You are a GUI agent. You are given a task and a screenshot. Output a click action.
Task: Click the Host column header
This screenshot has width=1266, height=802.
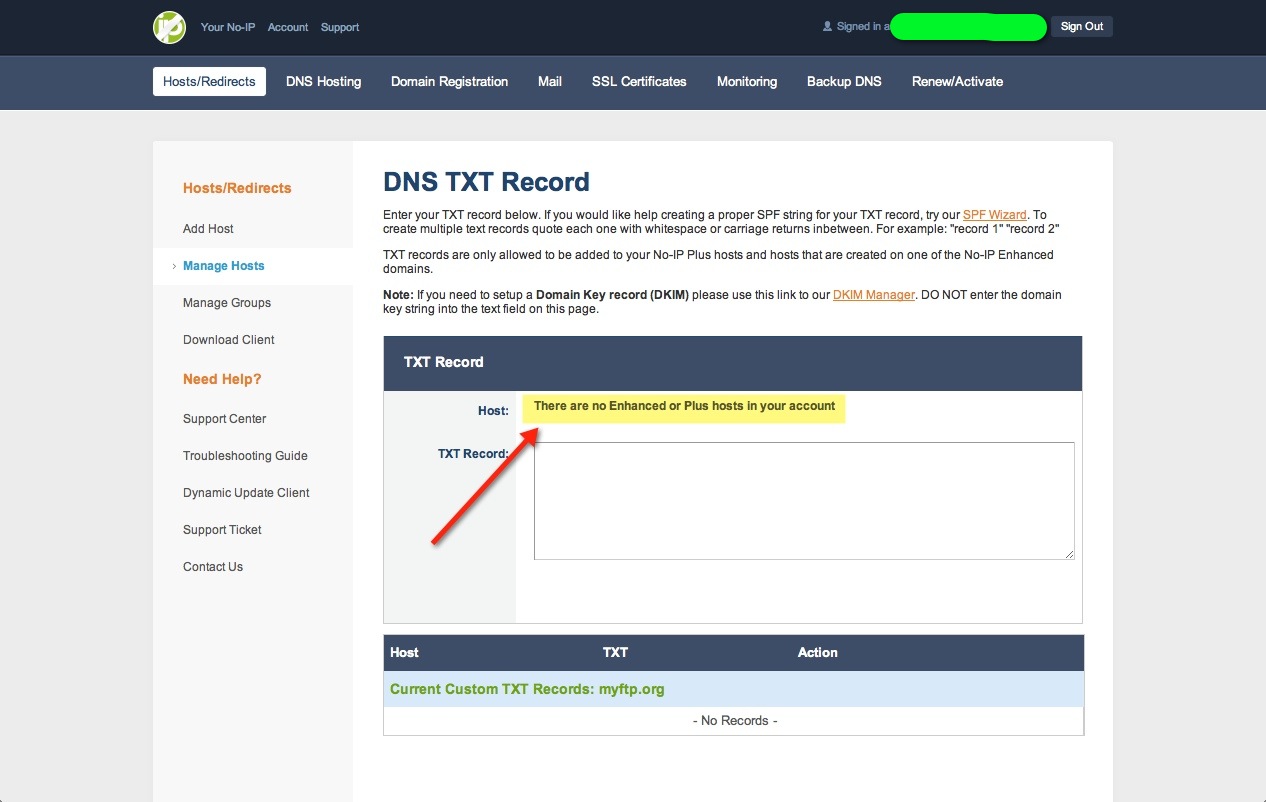point(404,653)
